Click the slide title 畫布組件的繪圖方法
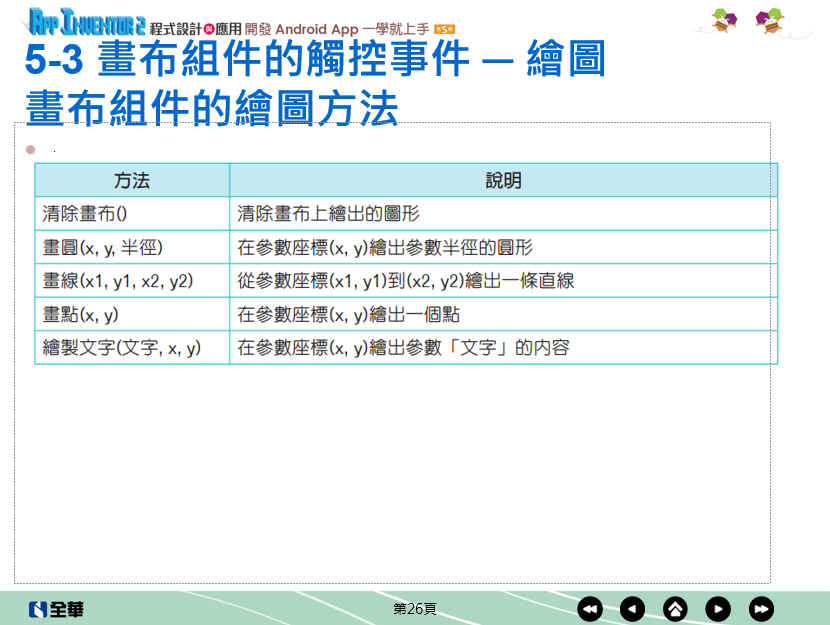Image resolution: width=830 pixels, height=625 pixels. click(212, 109)
